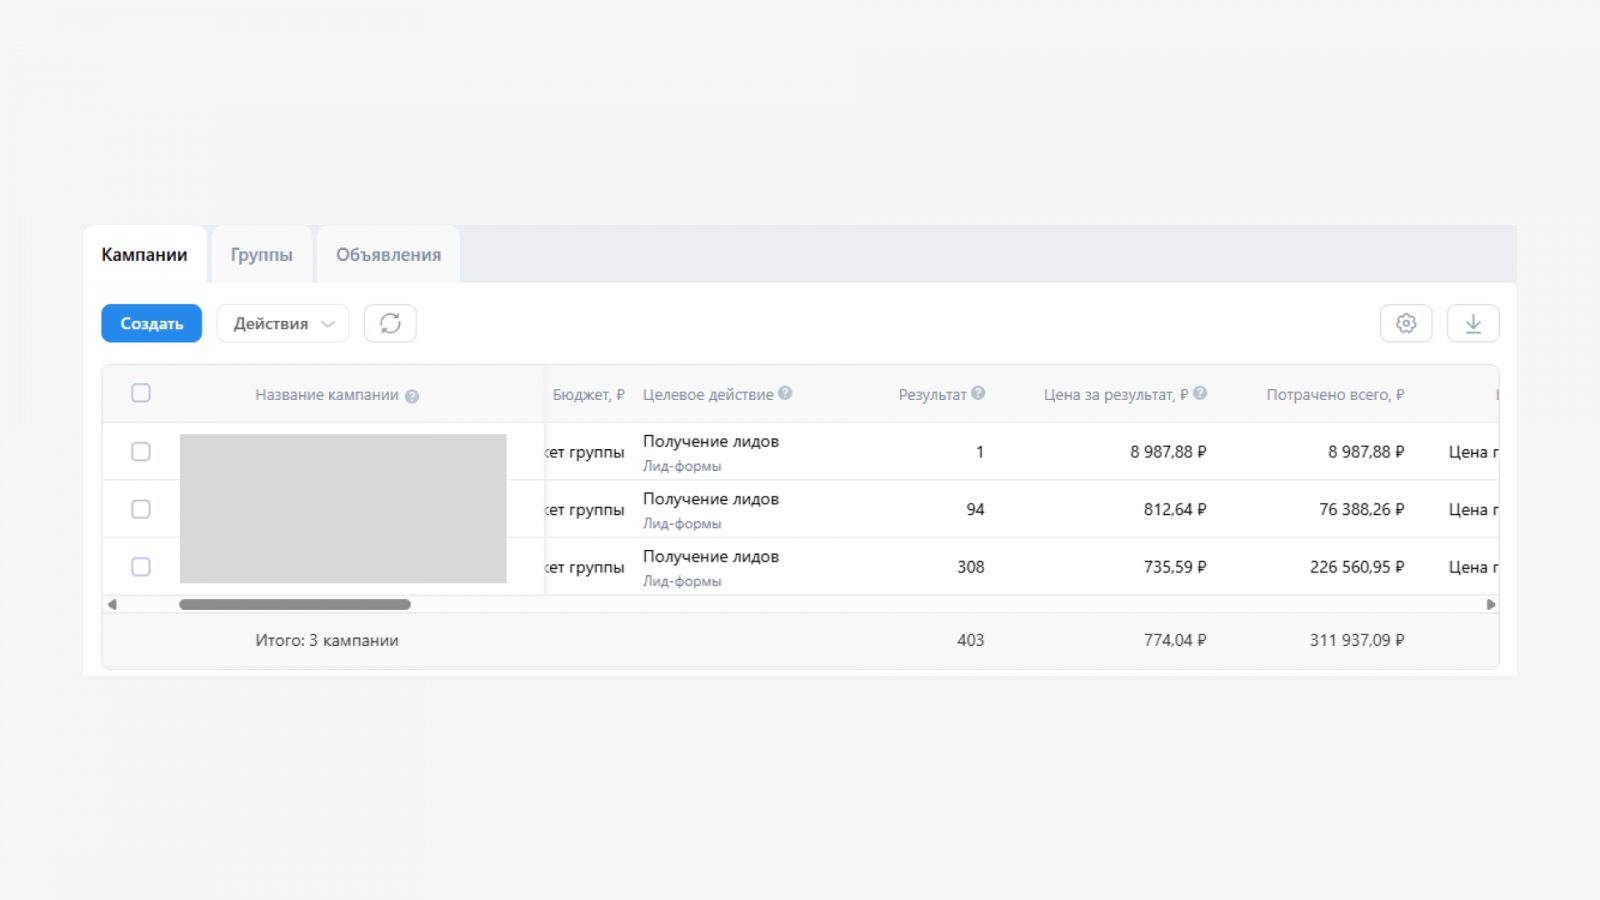
Task: Toggle the select-all campaigns header checkbox
Action: (141, 393)
